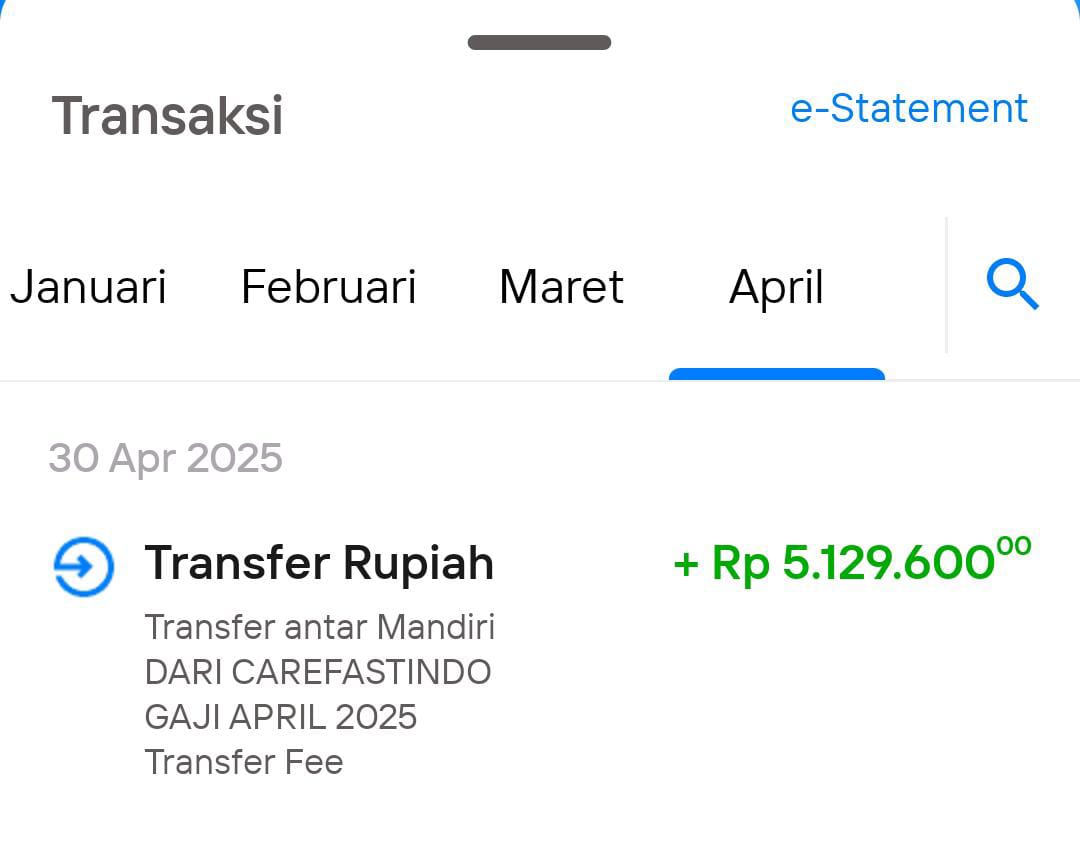
Task: Tap the blue incoming transfer arrow icon
Action: [84, 567]
